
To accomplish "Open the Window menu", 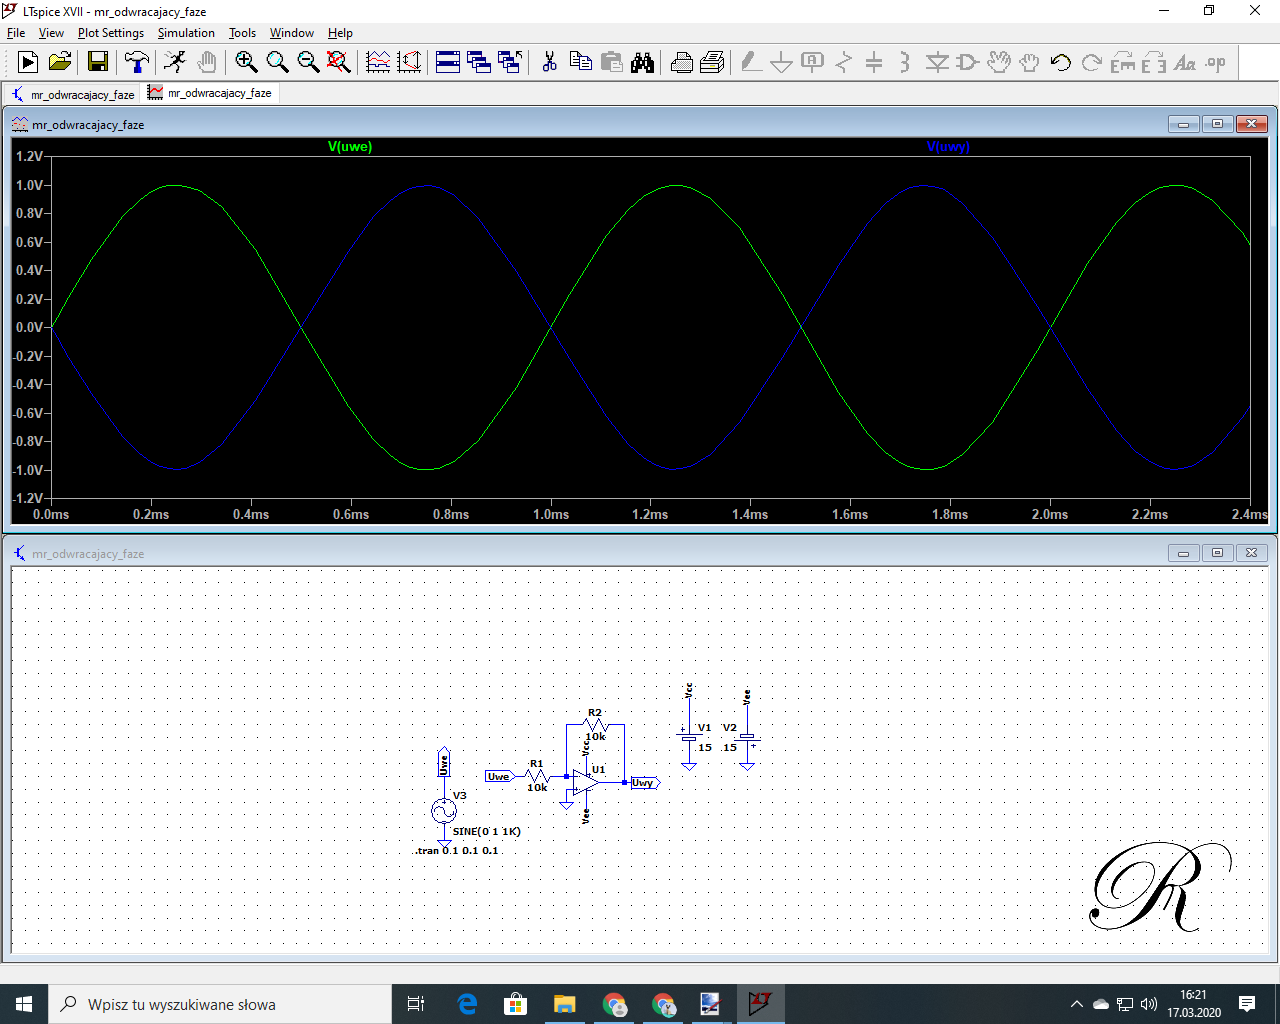I will pyautogui.click(x=292, y=33).
